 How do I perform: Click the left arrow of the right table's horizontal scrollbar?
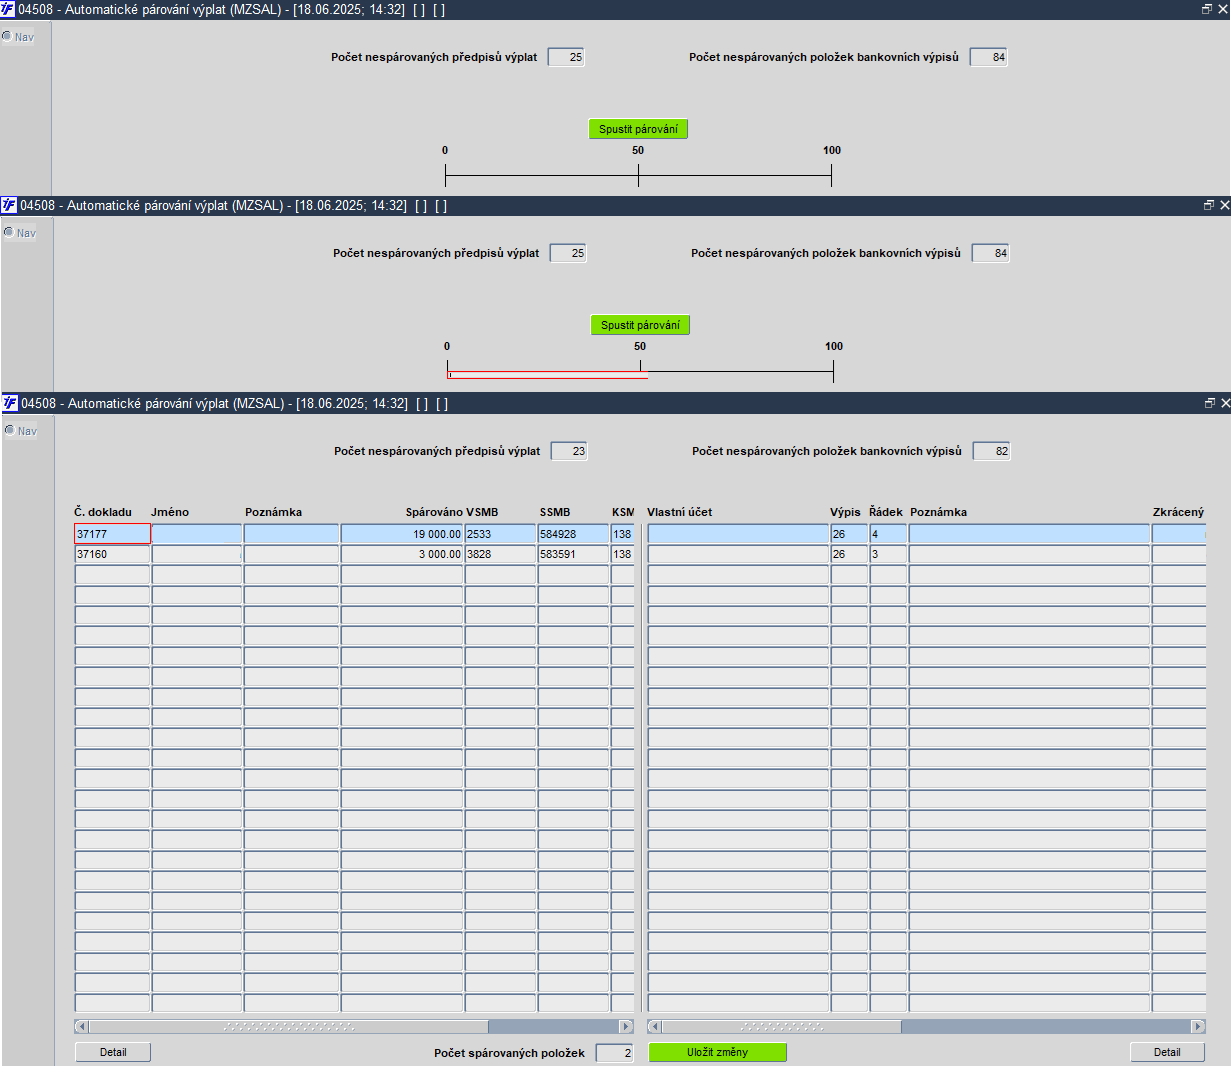[655, 1026]
